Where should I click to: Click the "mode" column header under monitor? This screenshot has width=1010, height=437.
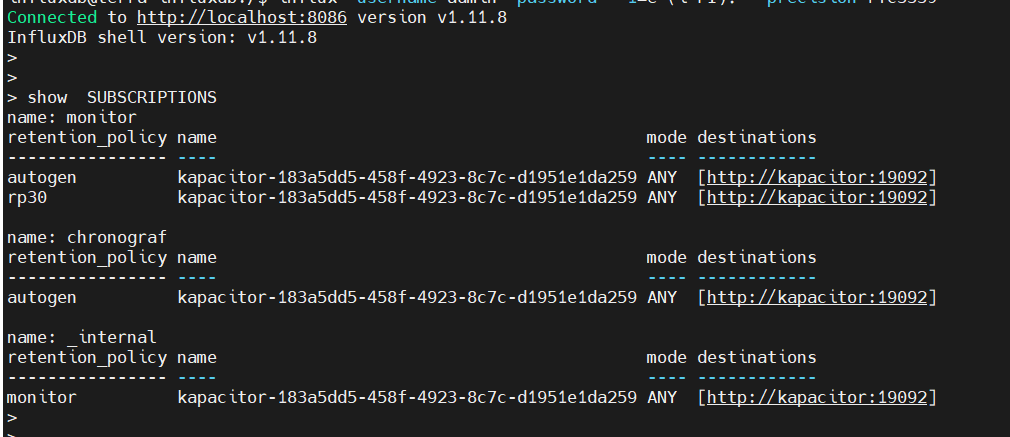[x=666, y=138]
